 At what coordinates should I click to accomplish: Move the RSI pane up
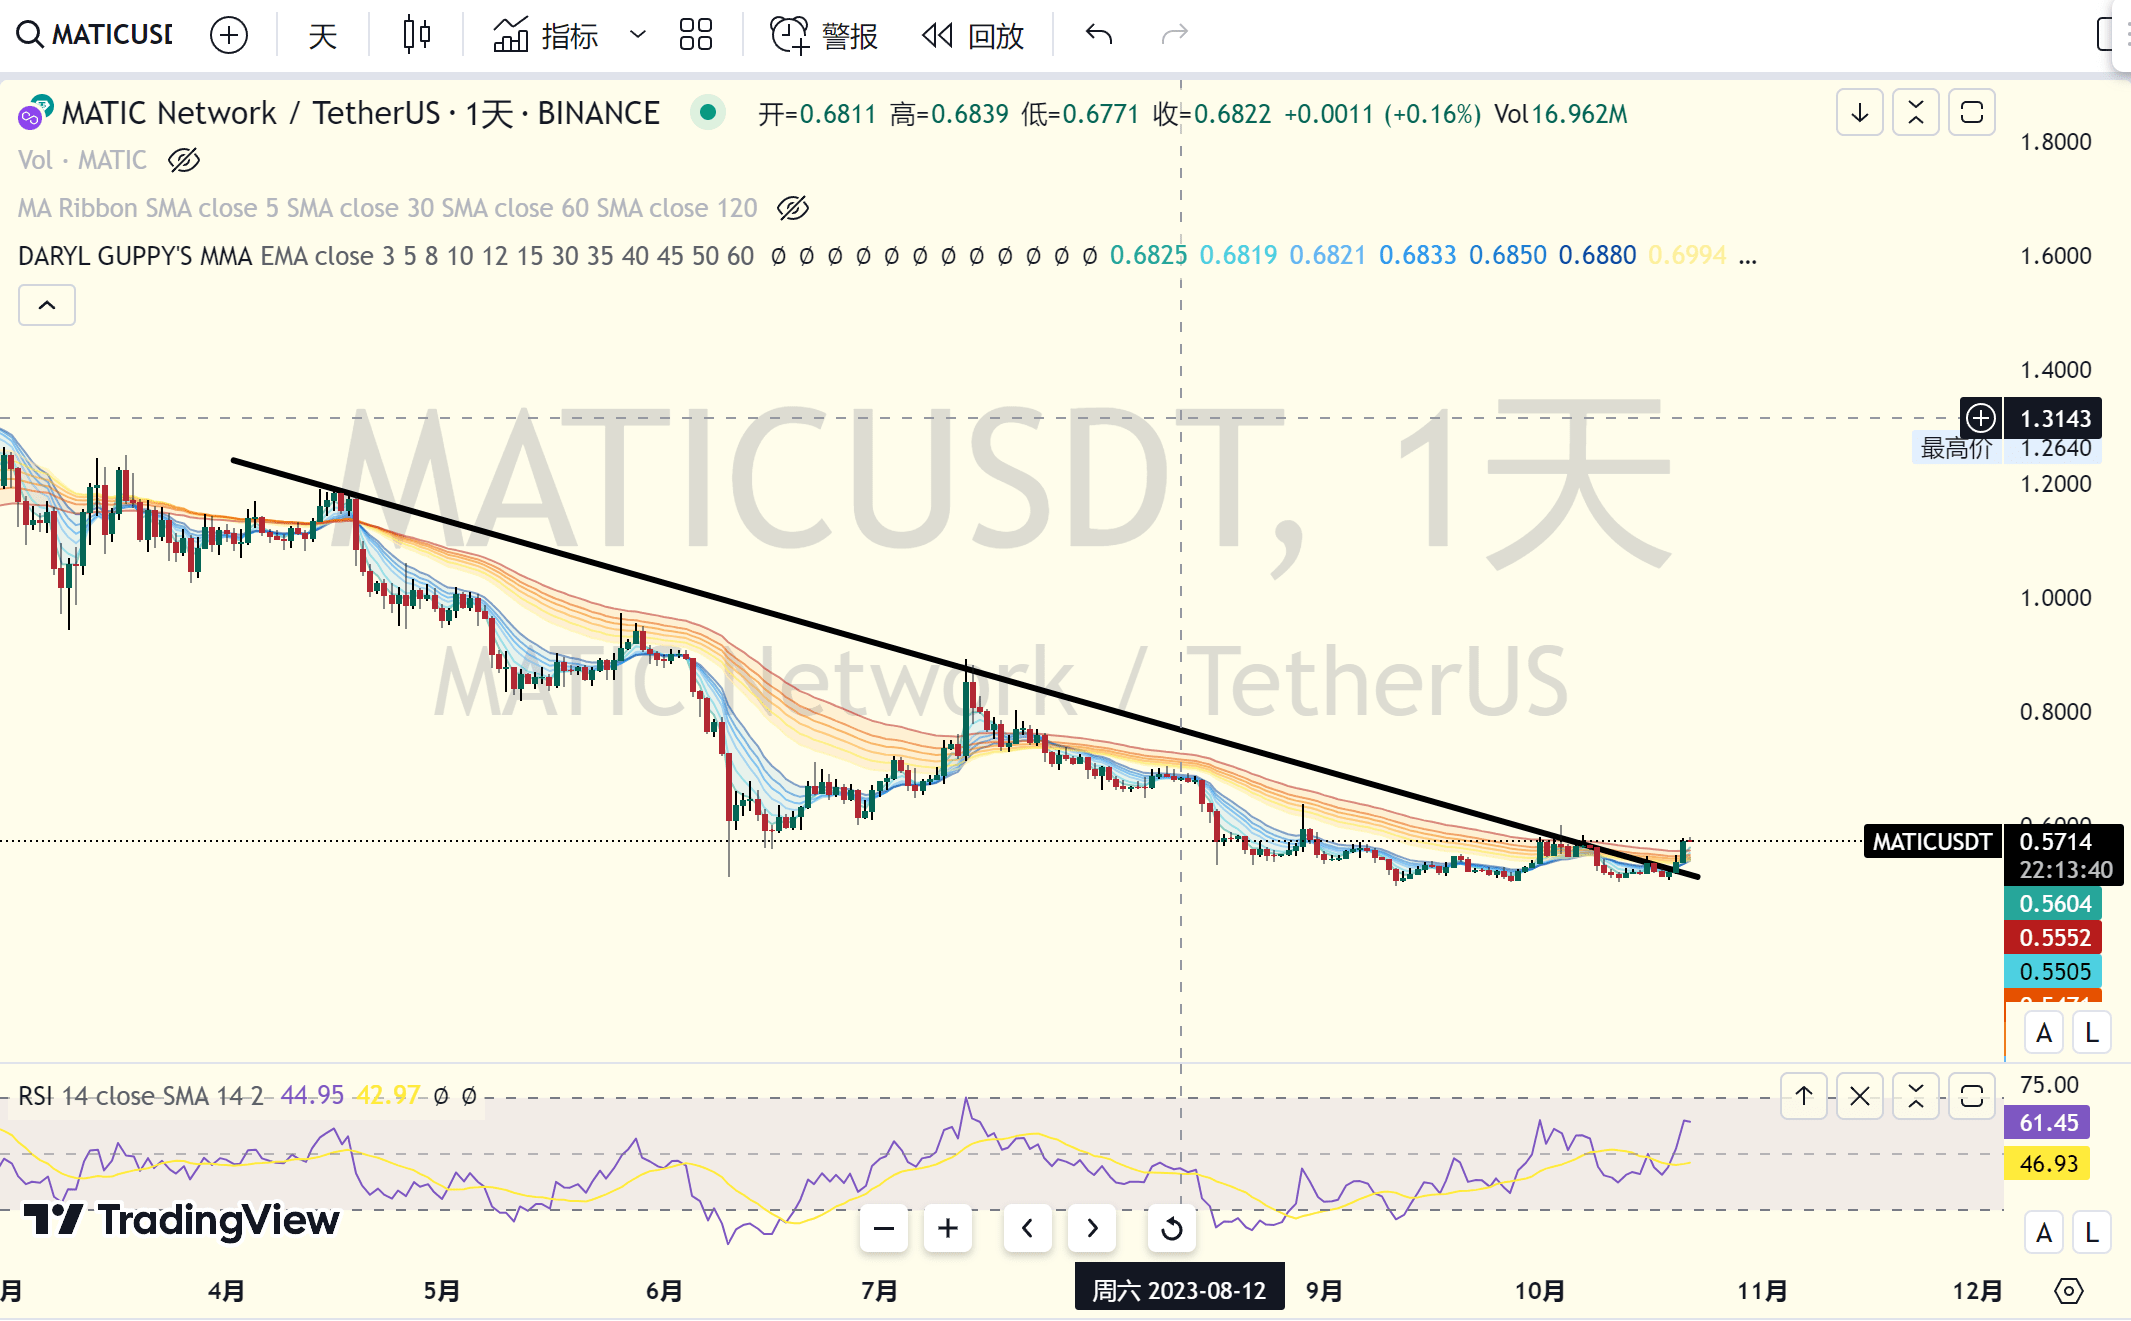point(1804,1096)
